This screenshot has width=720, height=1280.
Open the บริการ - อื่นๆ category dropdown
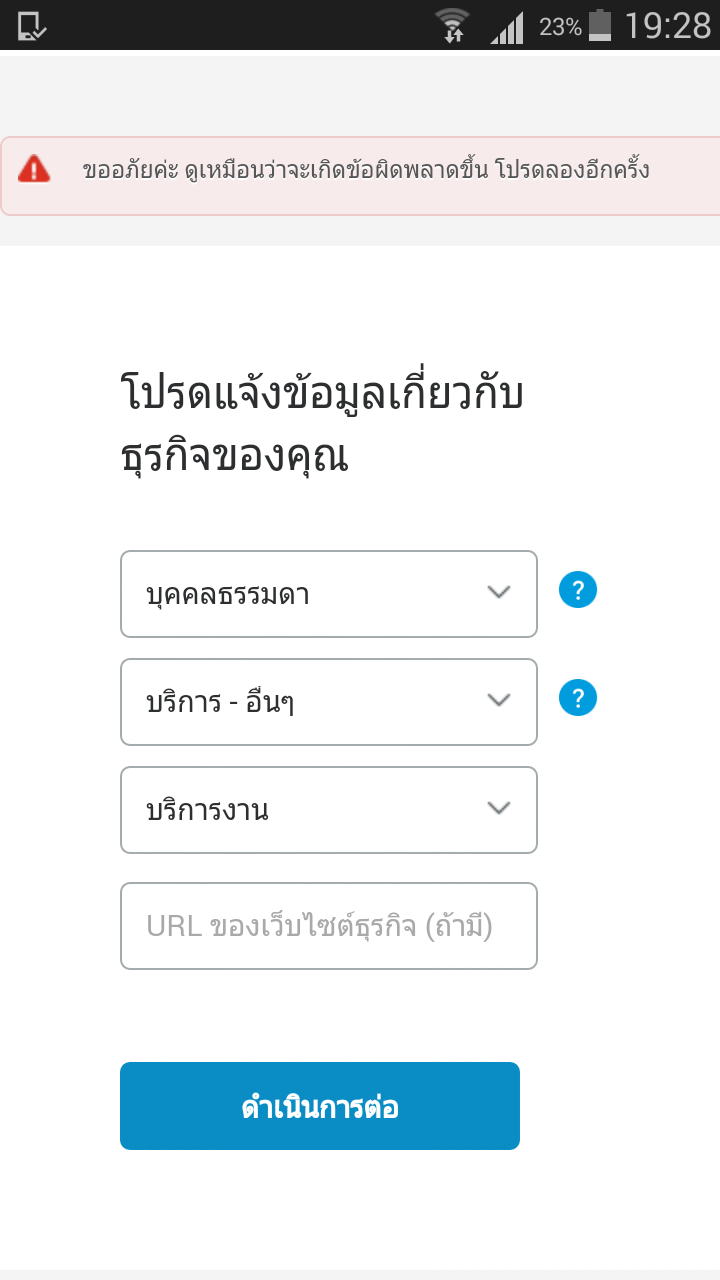click(329, 702)
